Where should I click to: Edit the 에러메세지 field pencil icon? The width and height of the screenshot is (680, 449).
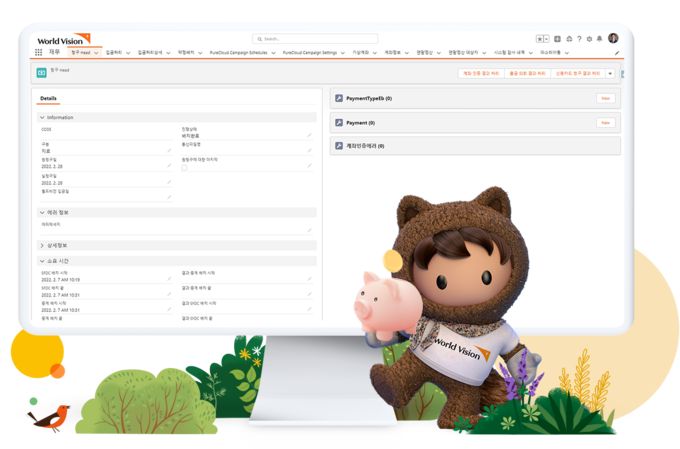click(309, 230)
